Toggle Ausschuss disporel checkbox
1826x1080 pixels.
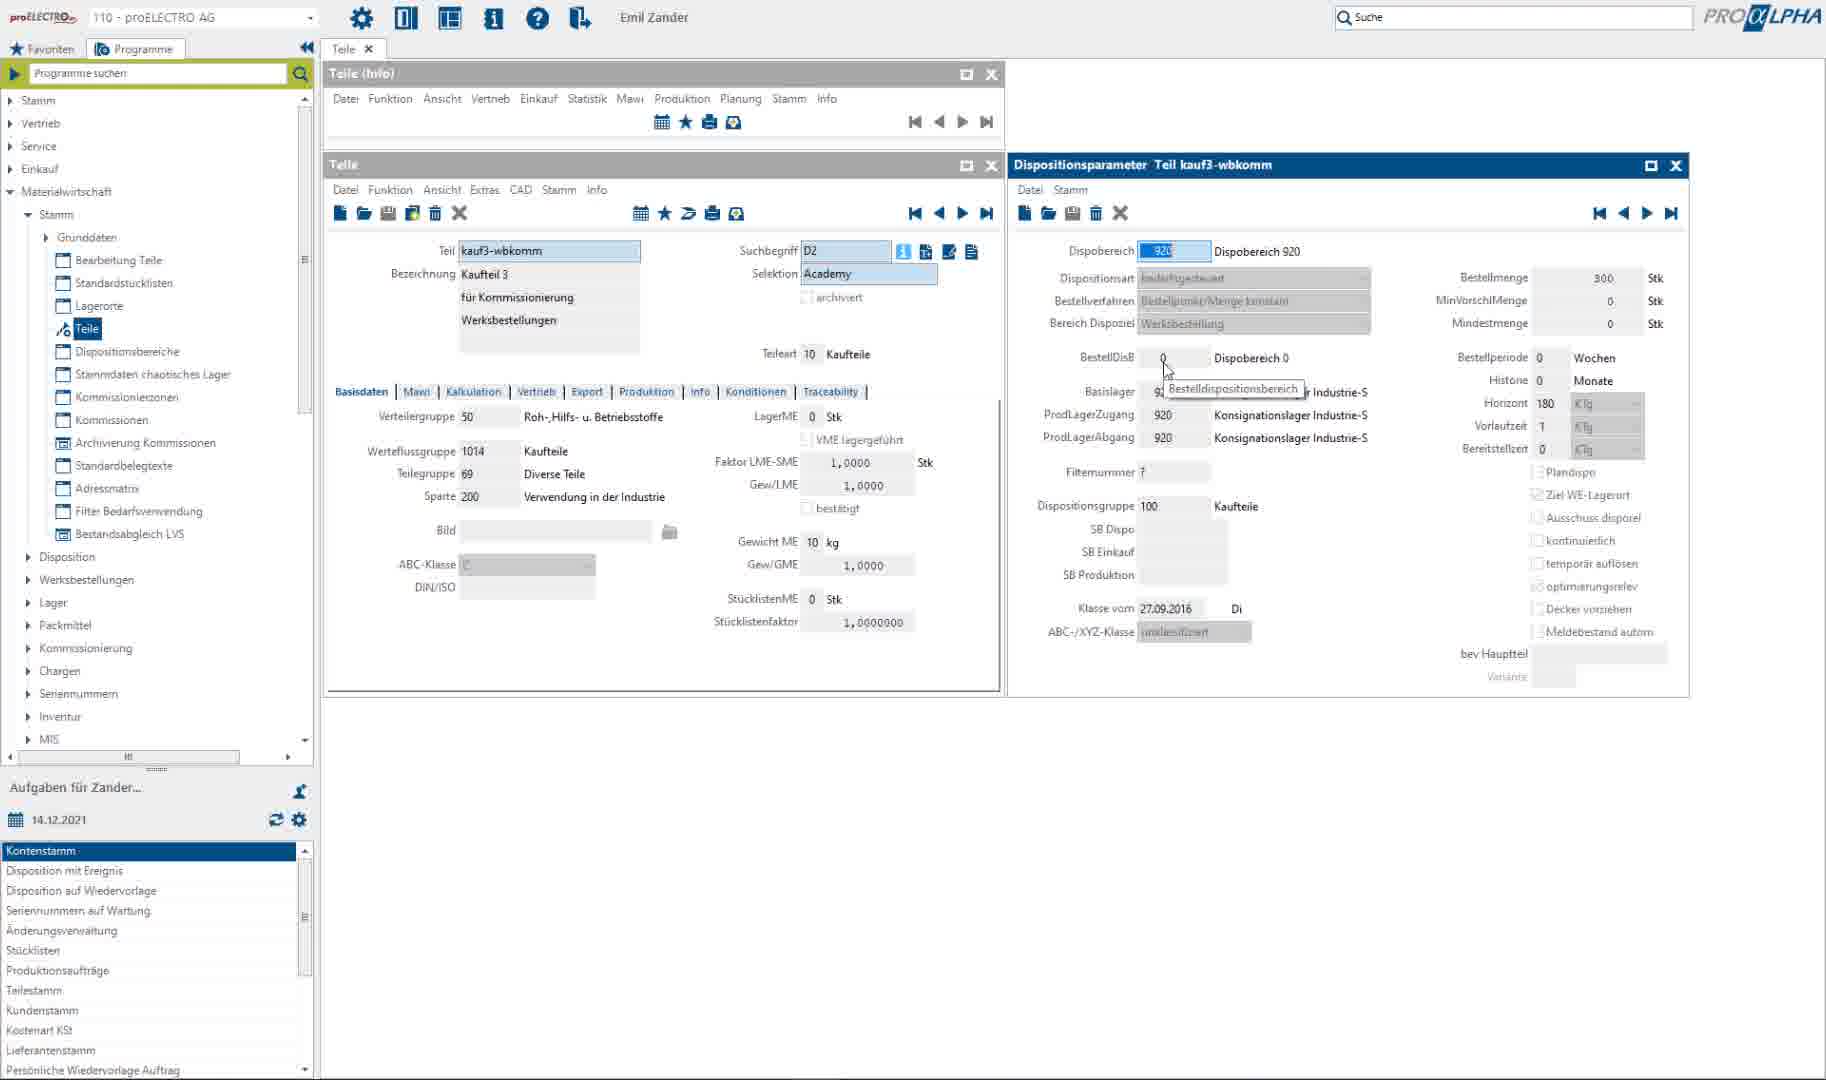pos(1537,518)
